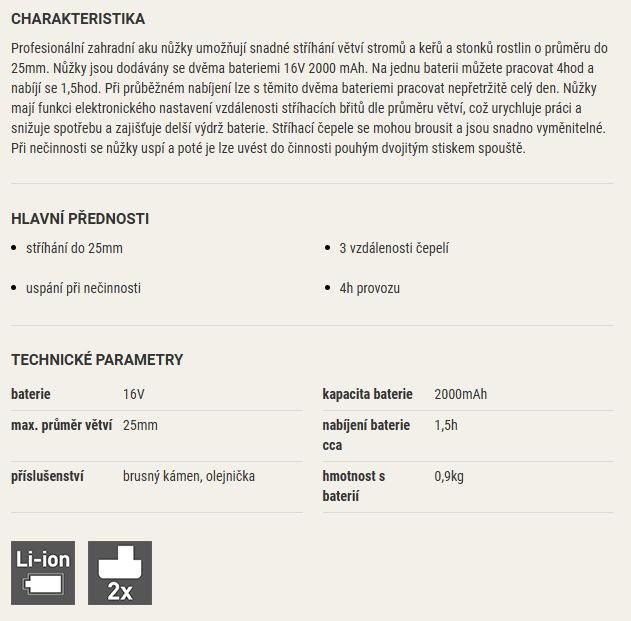Click the 2x batteries included icon
Image resolution: width=631 pixels, height=621 pixels.
(x=120, y=573)
